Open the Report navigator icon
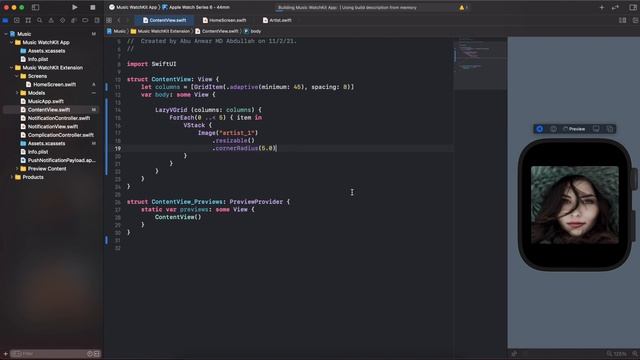Viewport: 640px width, 360px height. pos(97,20)
